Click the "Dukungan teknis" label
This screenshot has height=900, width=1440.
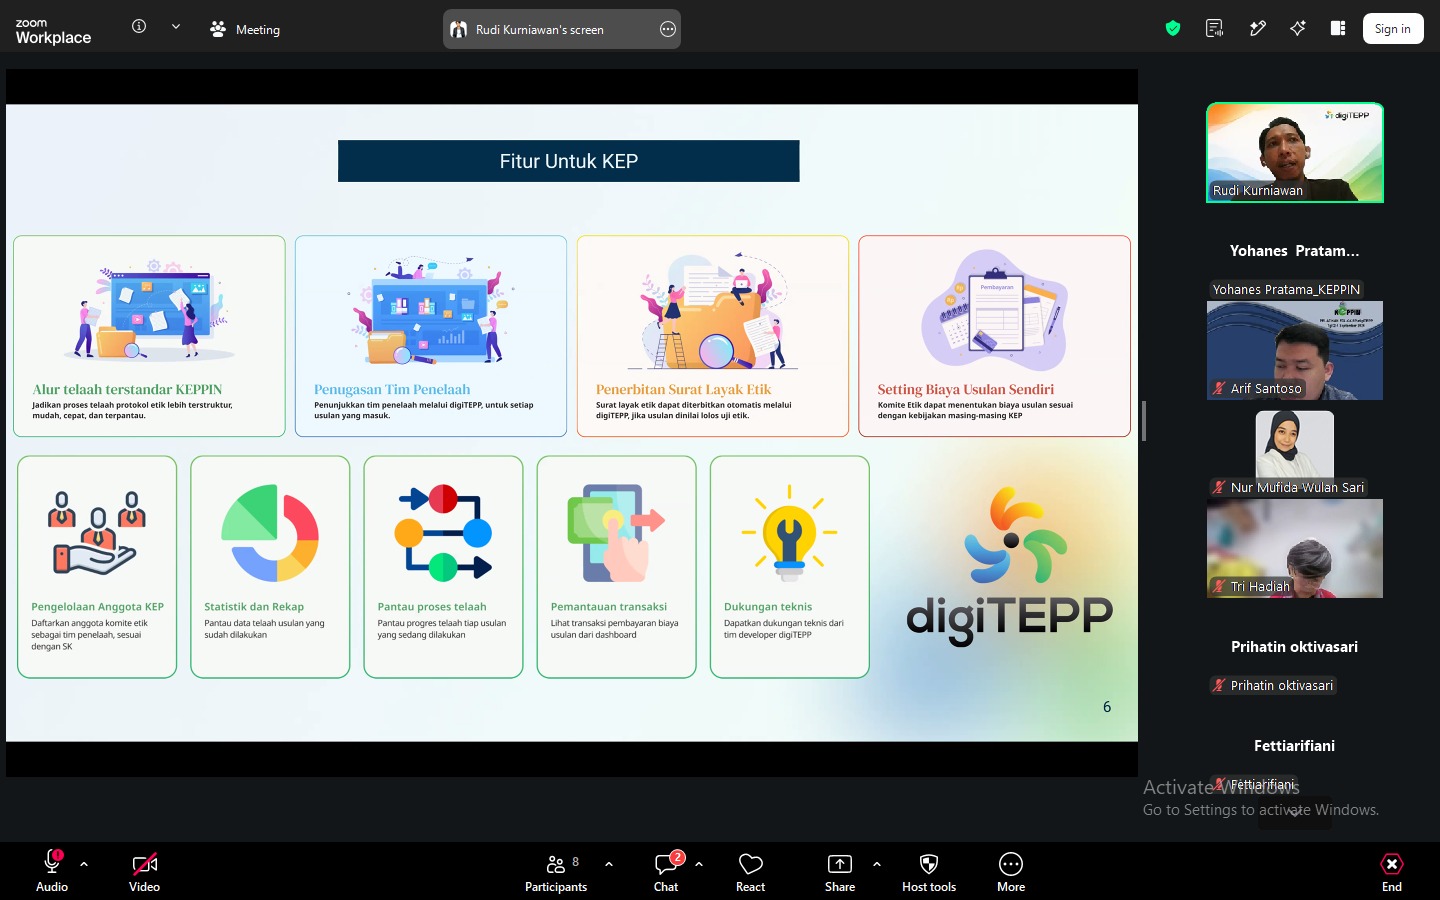pos(768,607)
